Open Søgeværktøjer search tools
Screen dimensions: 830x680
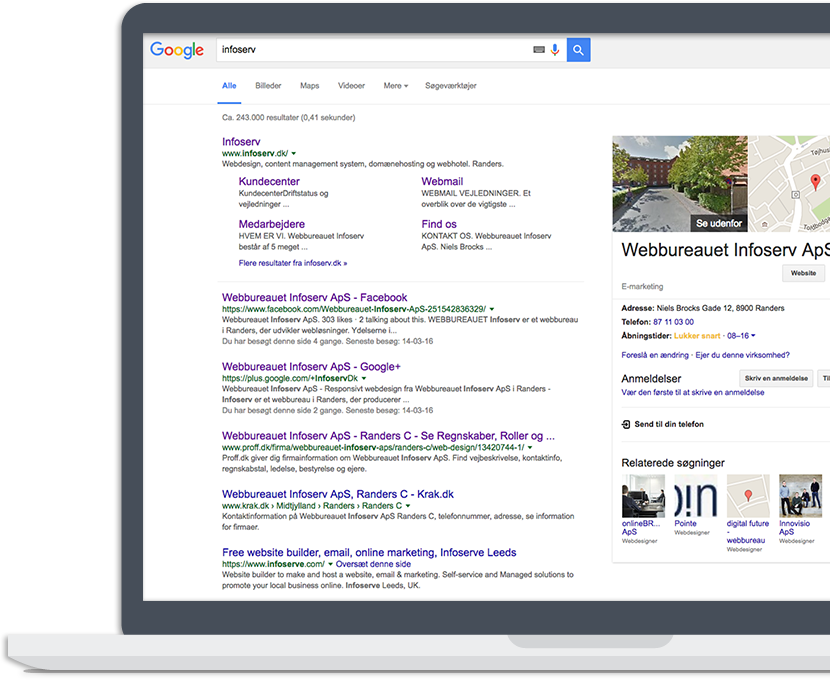point(451,86)
